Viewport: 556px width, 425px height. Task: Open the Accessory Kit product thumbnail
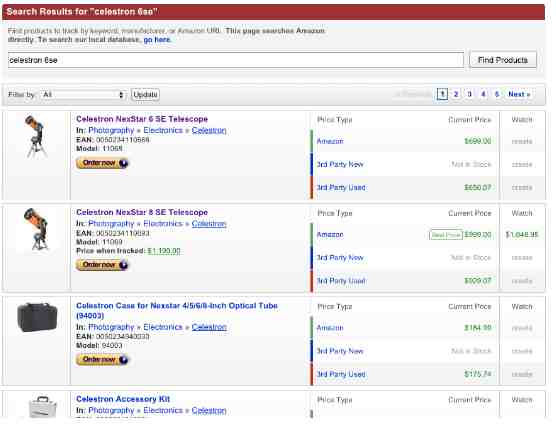(x=42, y=408)
